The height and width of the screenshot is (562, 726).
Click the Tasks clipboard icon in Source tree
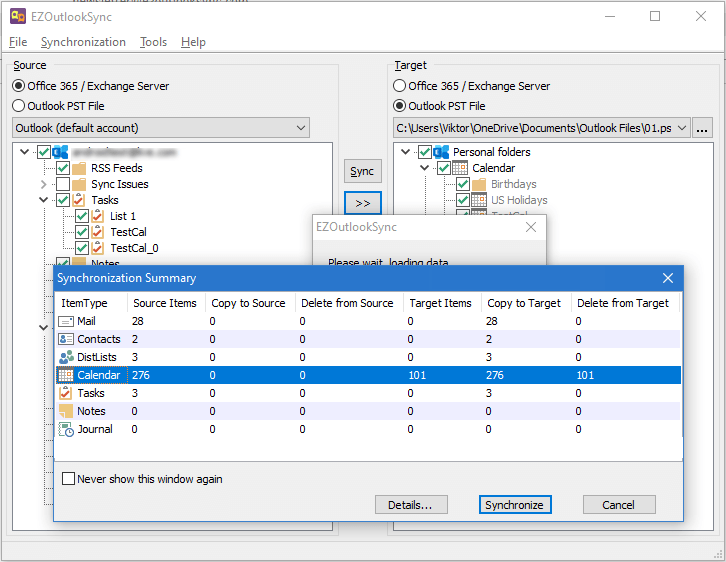(79, 200)
